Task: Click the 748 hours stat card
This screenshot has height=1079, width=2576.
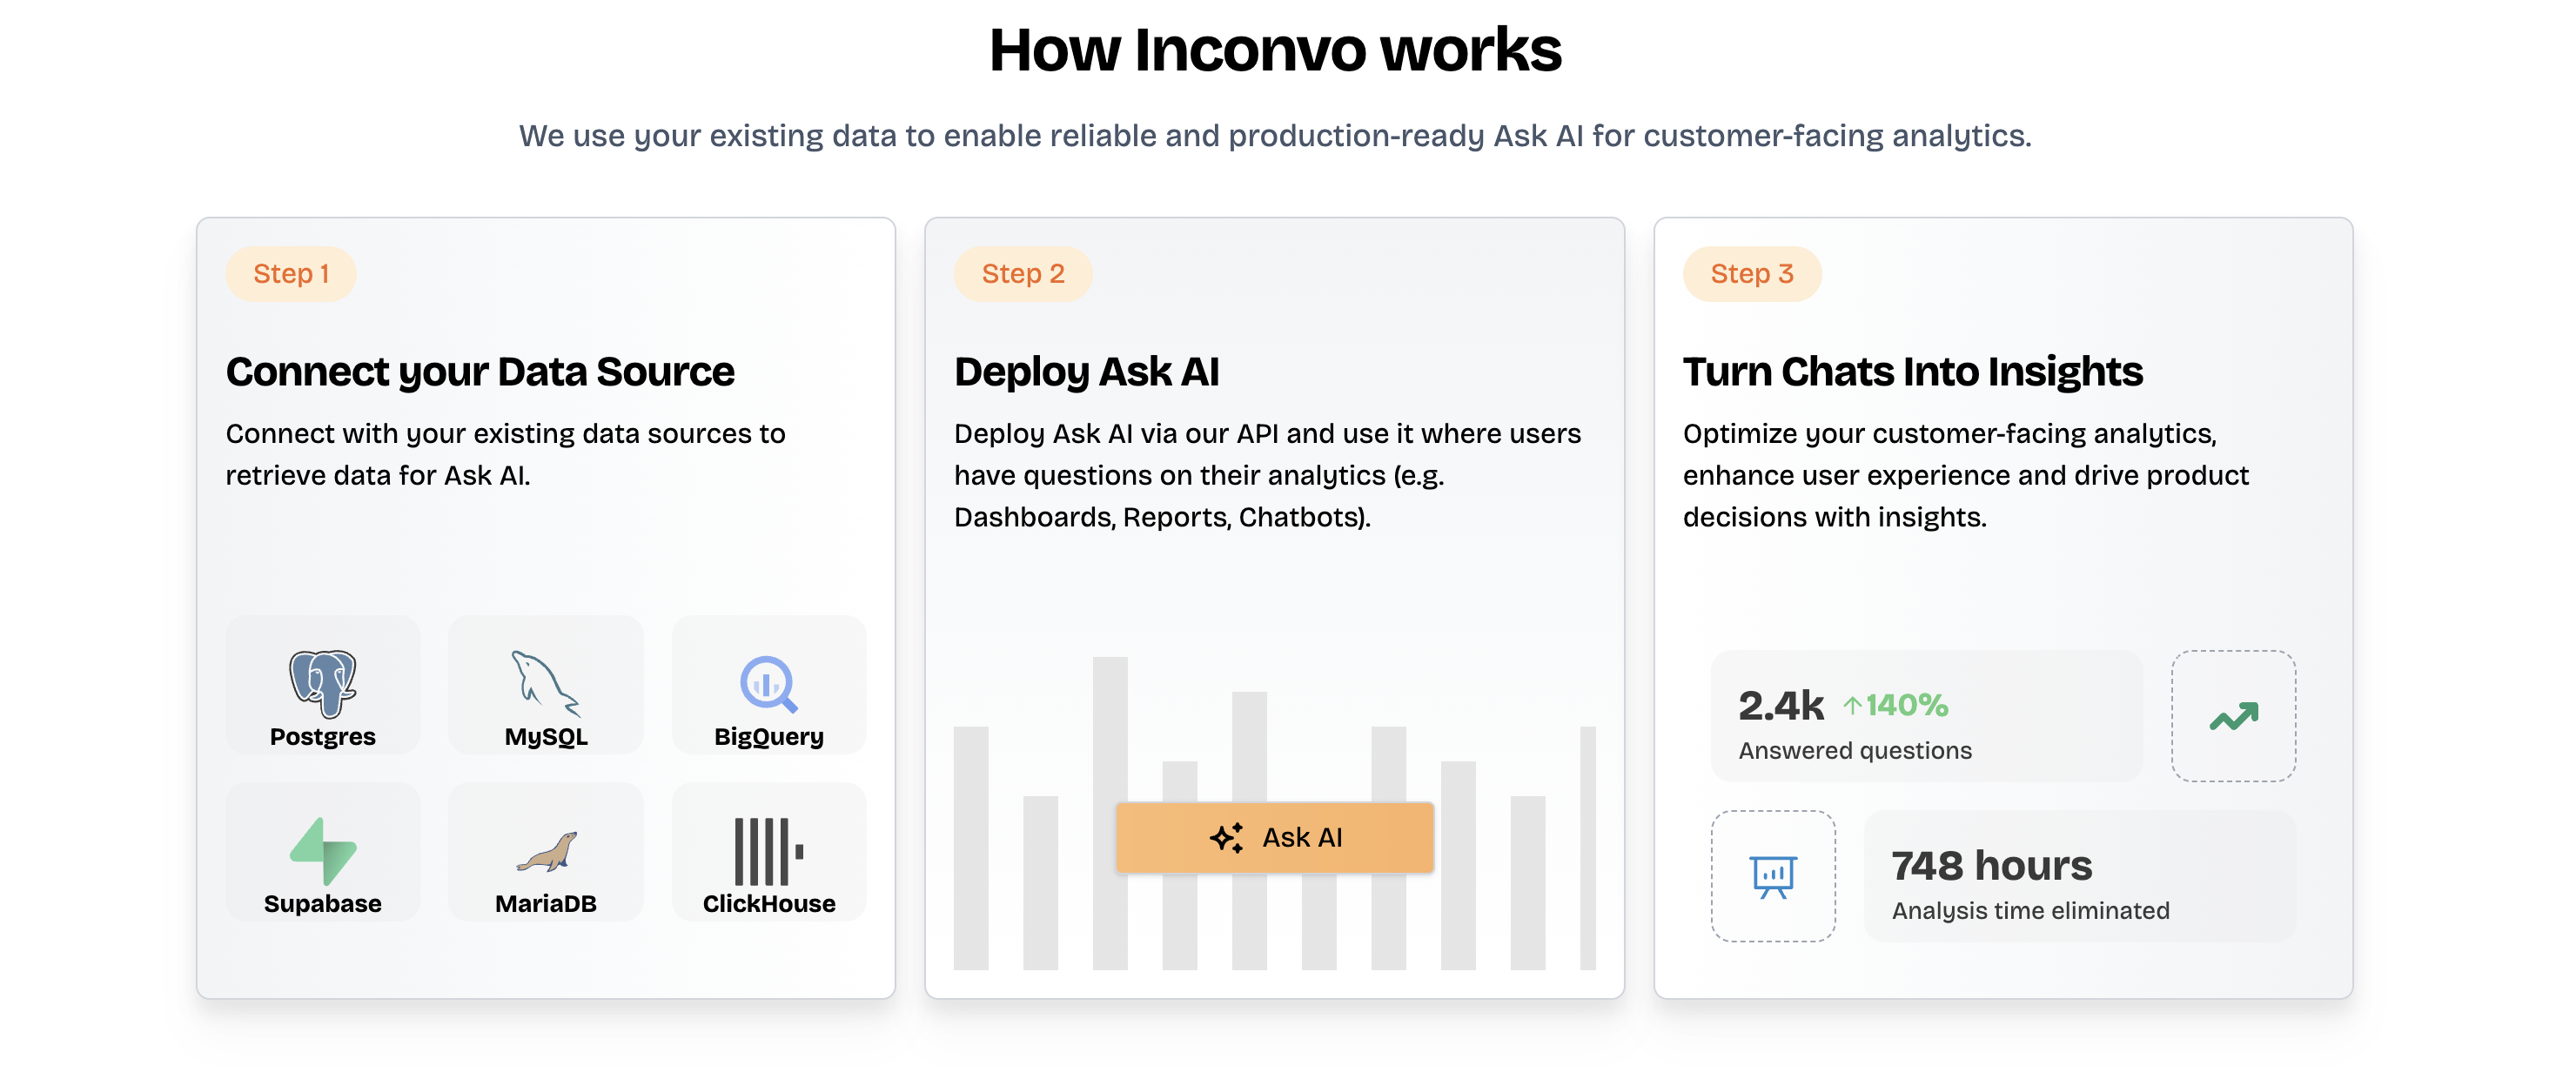Action: (2079, 876)
